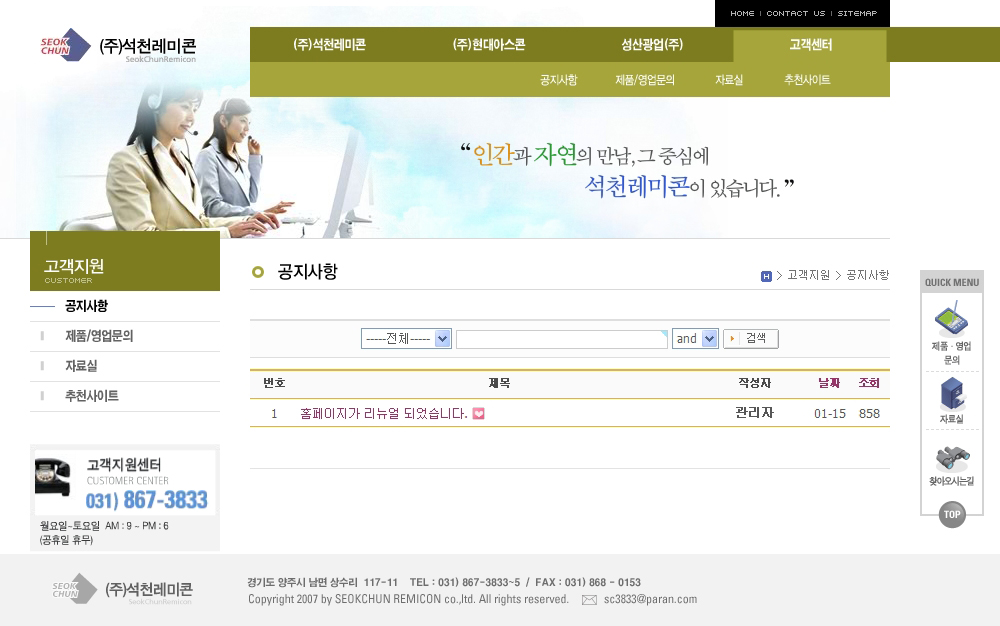Click CONTACT US in the top bar
The height and width of the screenshot is (626, 1000).
(795, 13)
